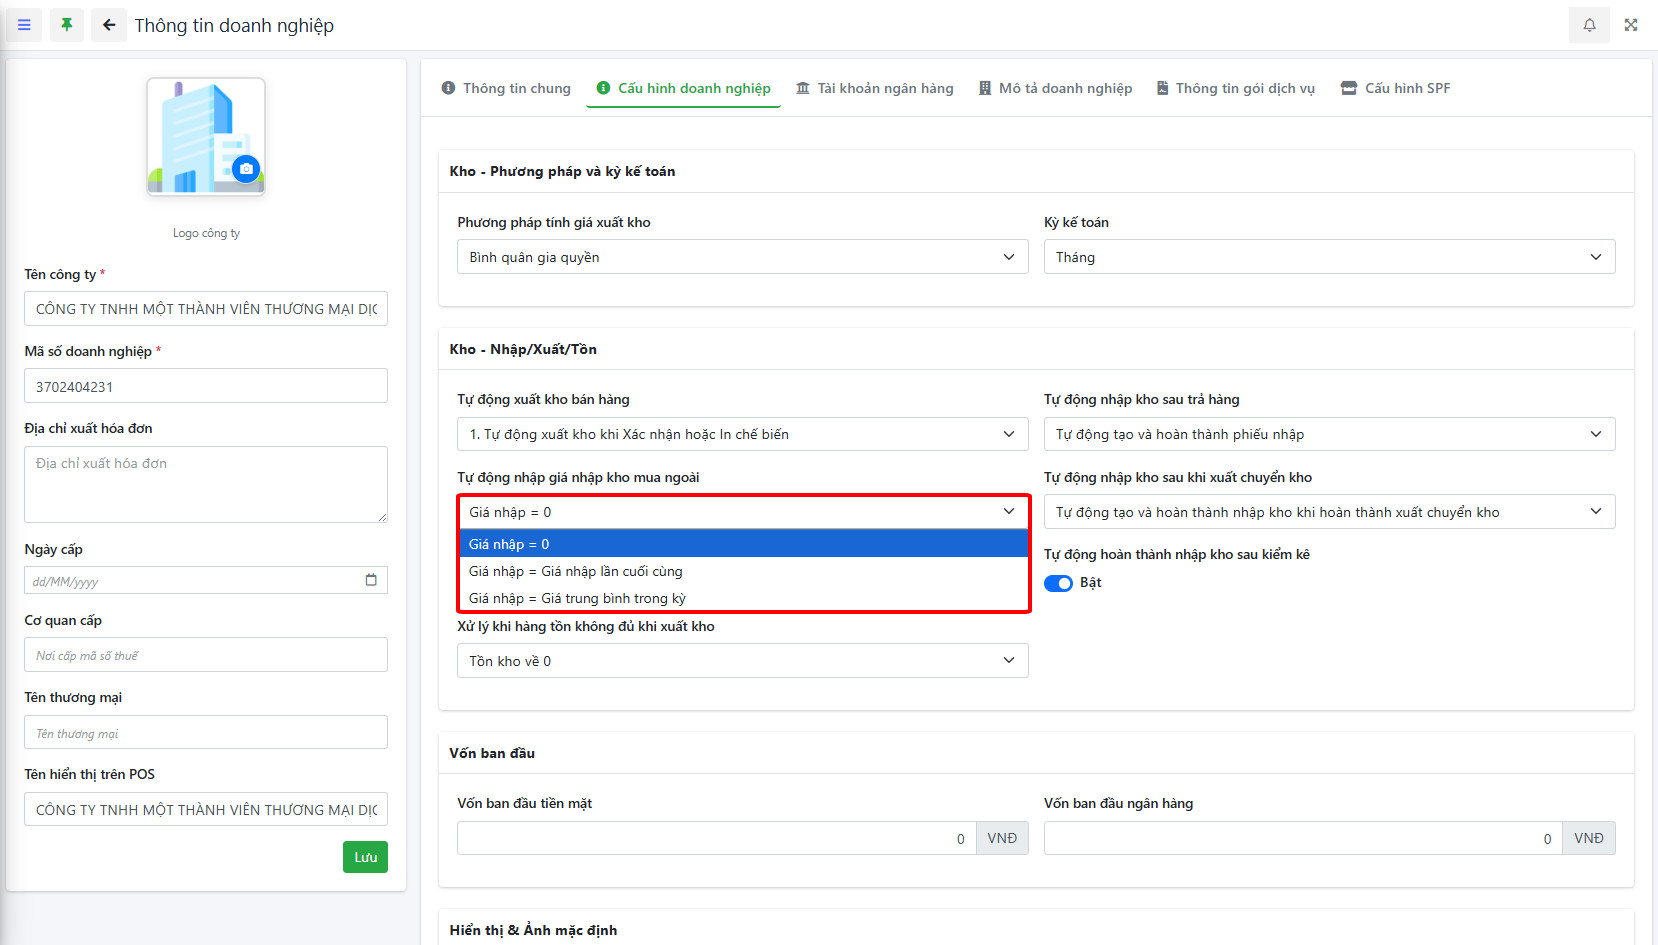Open the Cấu hình SPF tab
This screenshot has height=945, width=1658.
1395,88
